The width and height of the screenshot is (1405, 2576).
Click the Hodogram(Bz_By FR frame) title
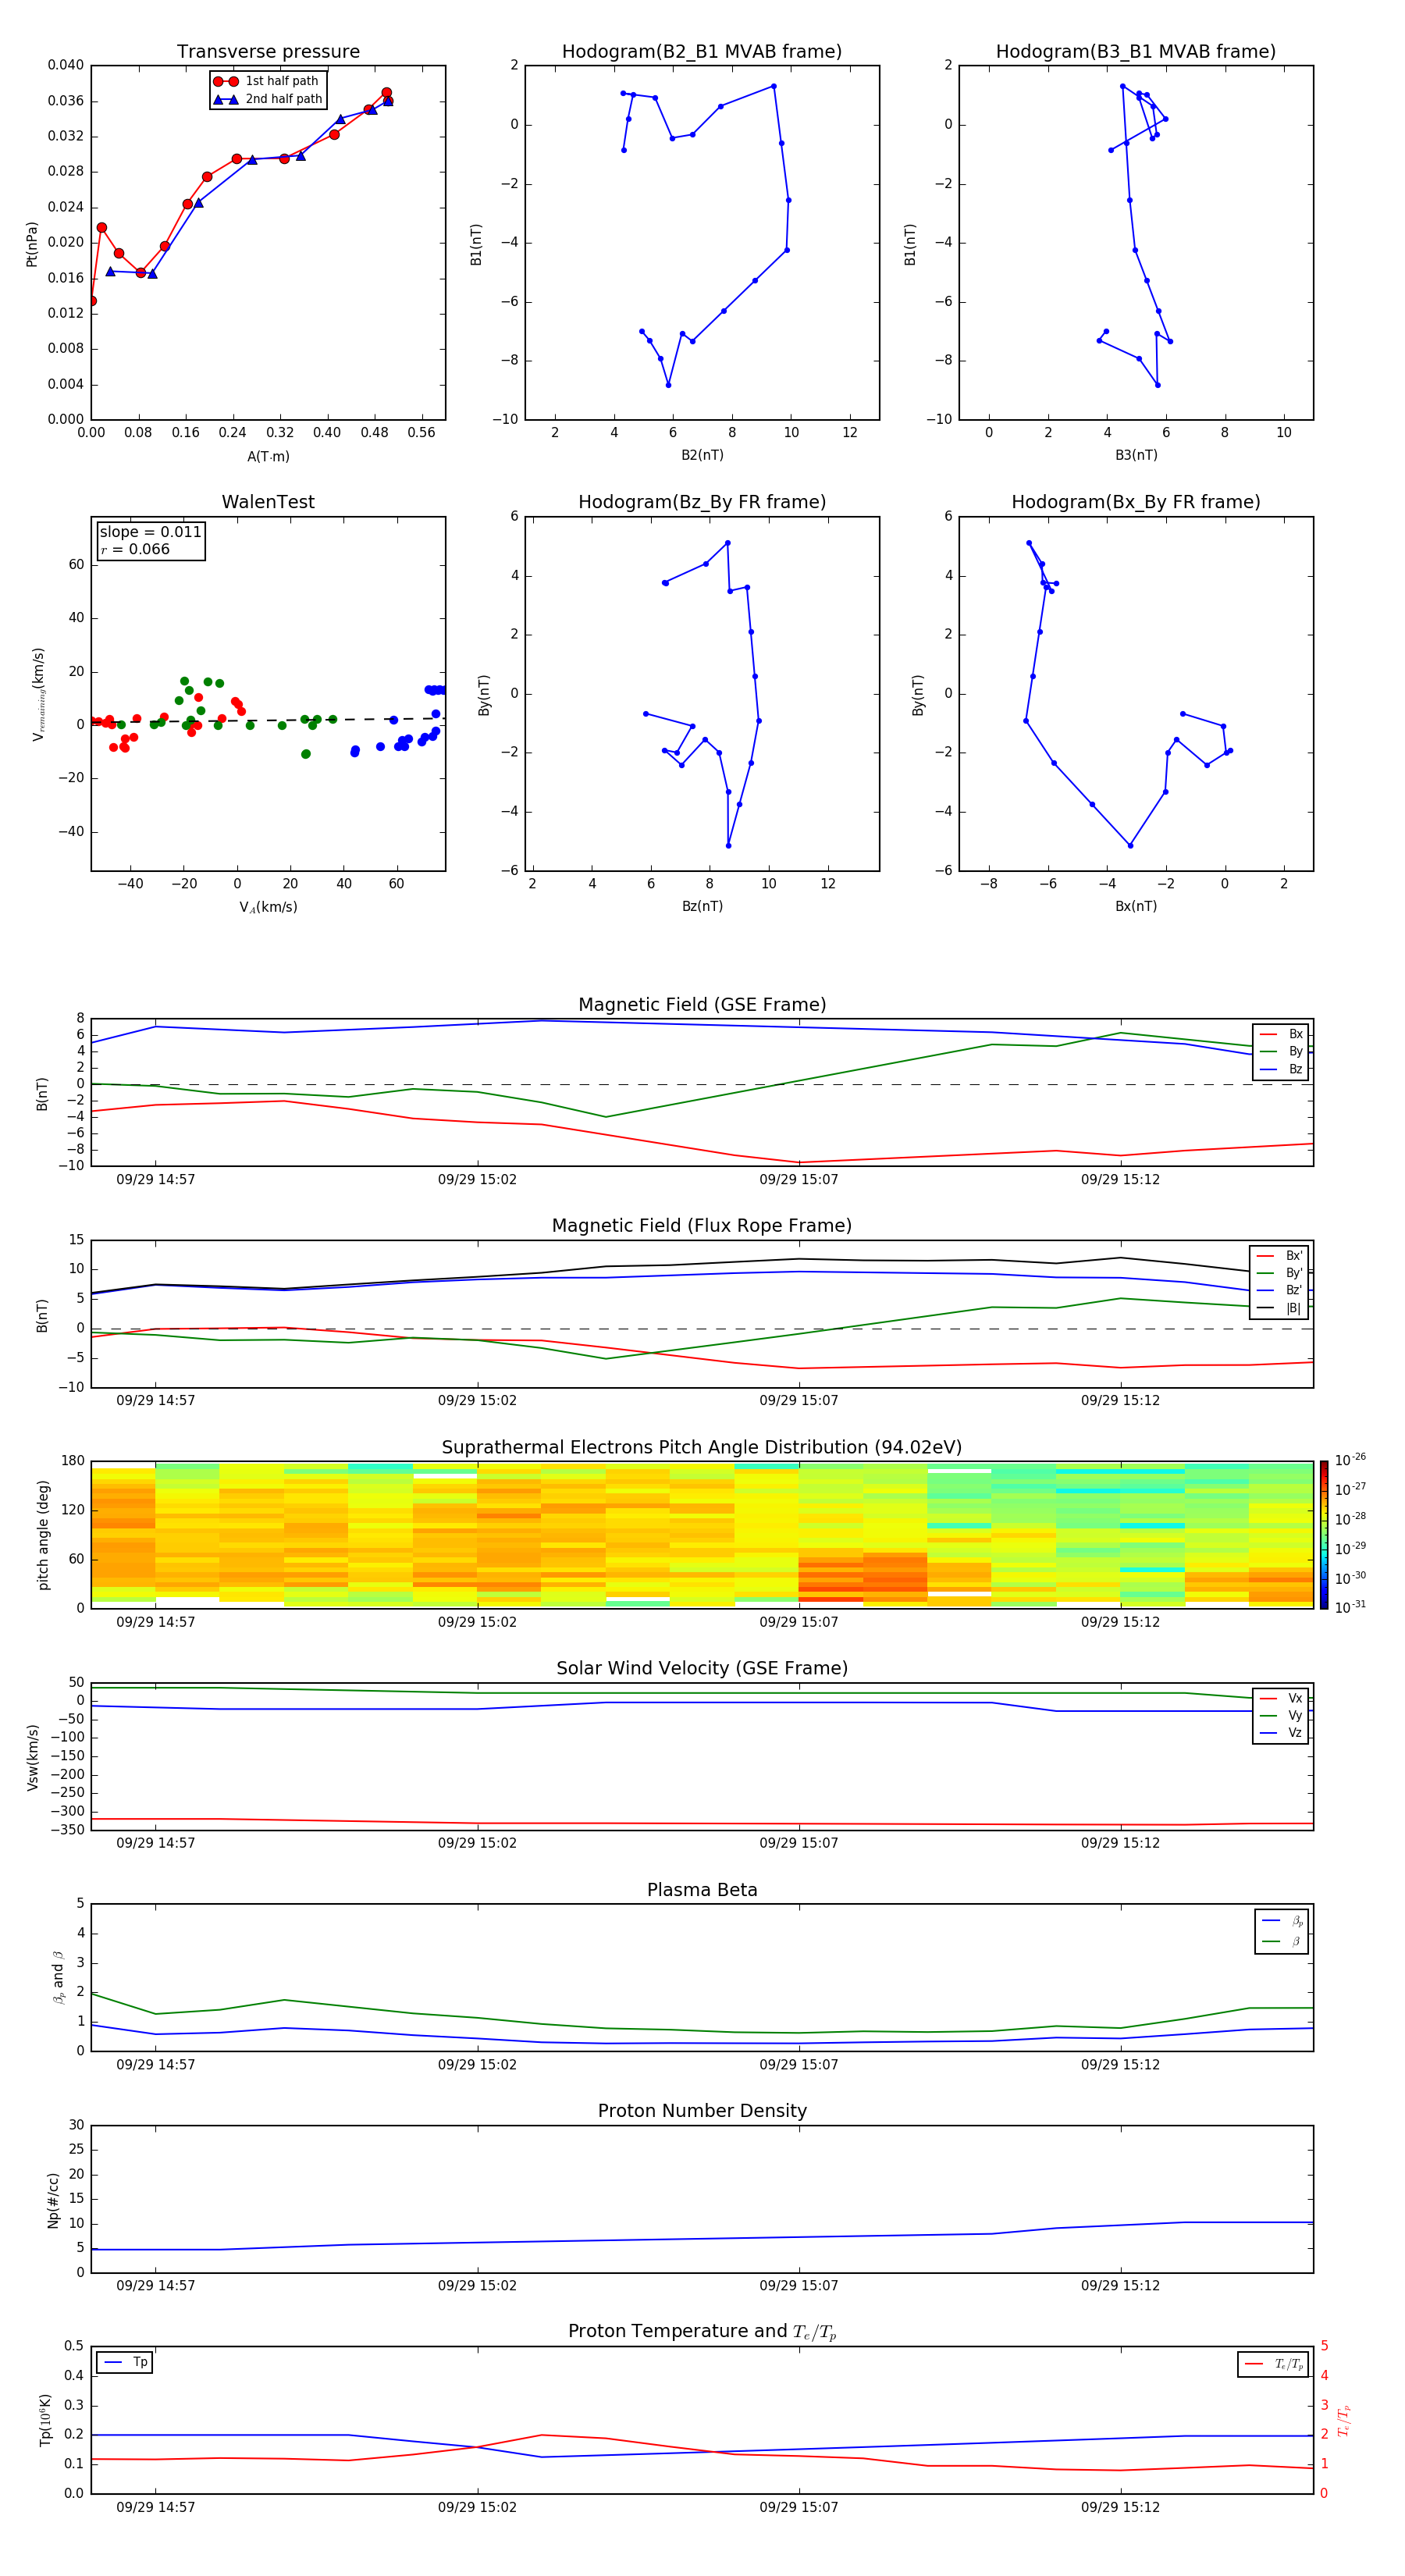(701, 502)
